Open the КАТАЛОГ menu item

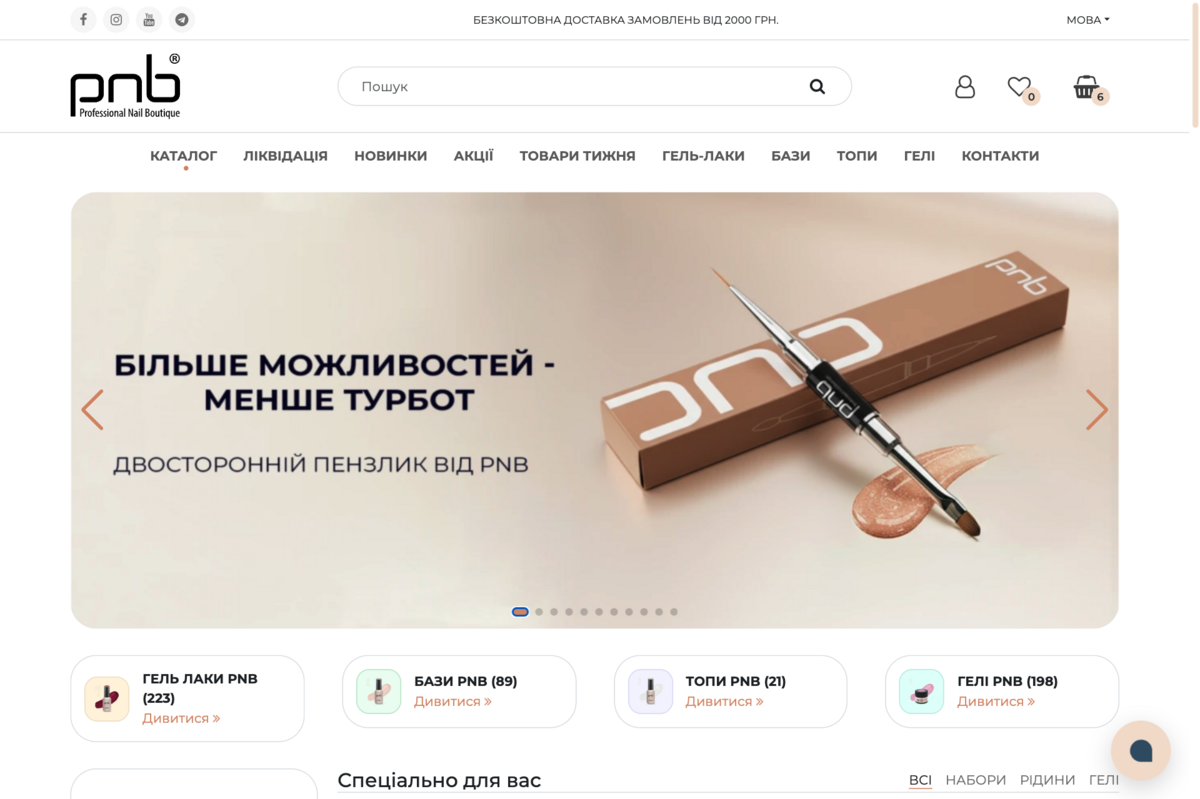(184, 156)
